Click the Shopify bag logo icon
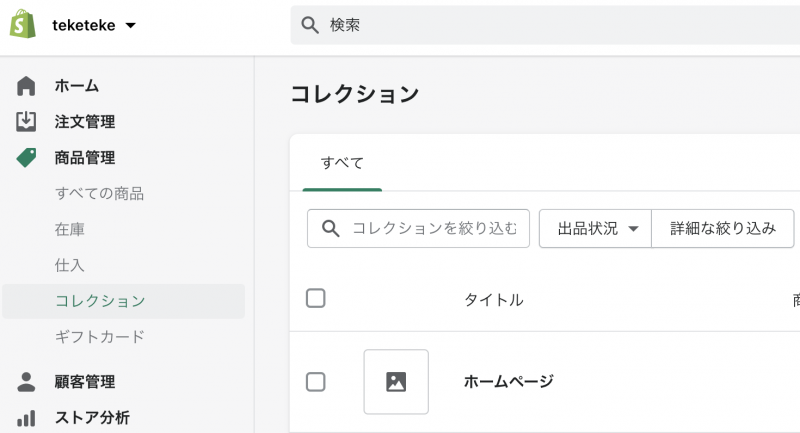This screenshot has height=433, width=800. click(23, 25)
